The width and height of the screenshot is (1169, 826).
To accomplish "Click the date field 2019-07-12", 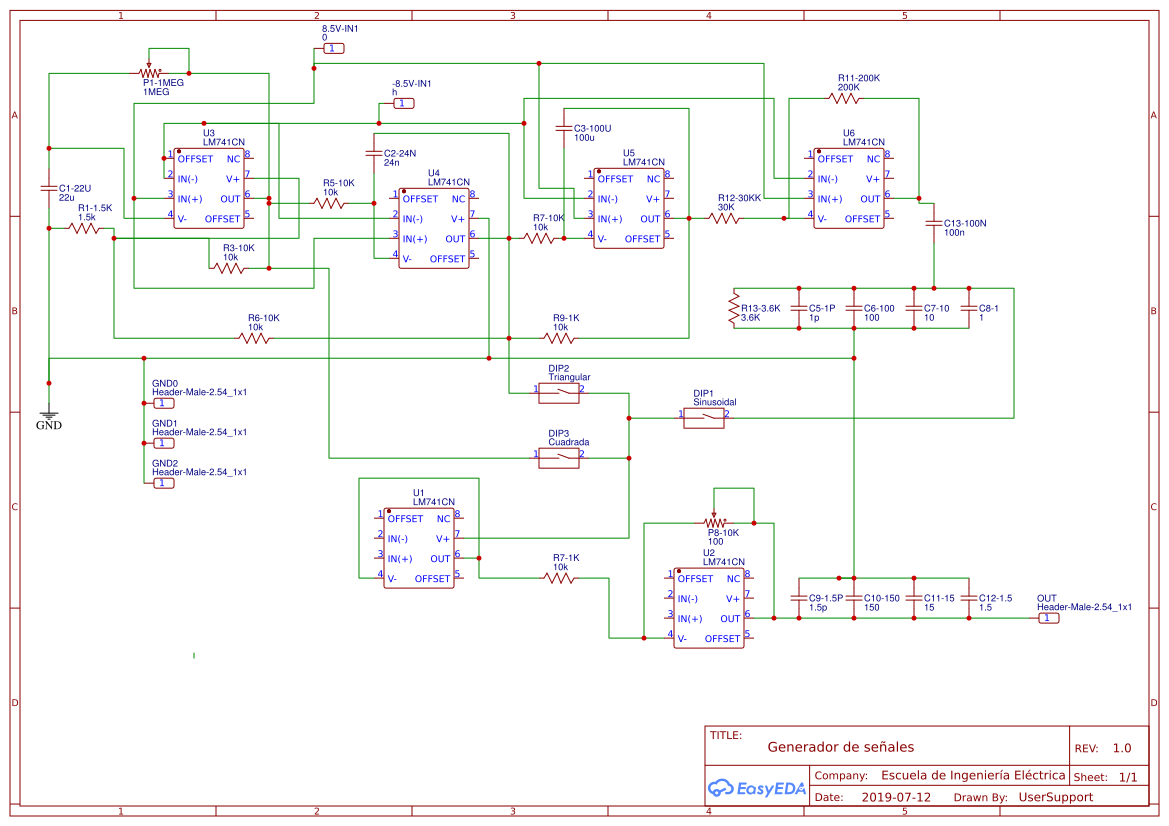I will [x=895, y=797].
